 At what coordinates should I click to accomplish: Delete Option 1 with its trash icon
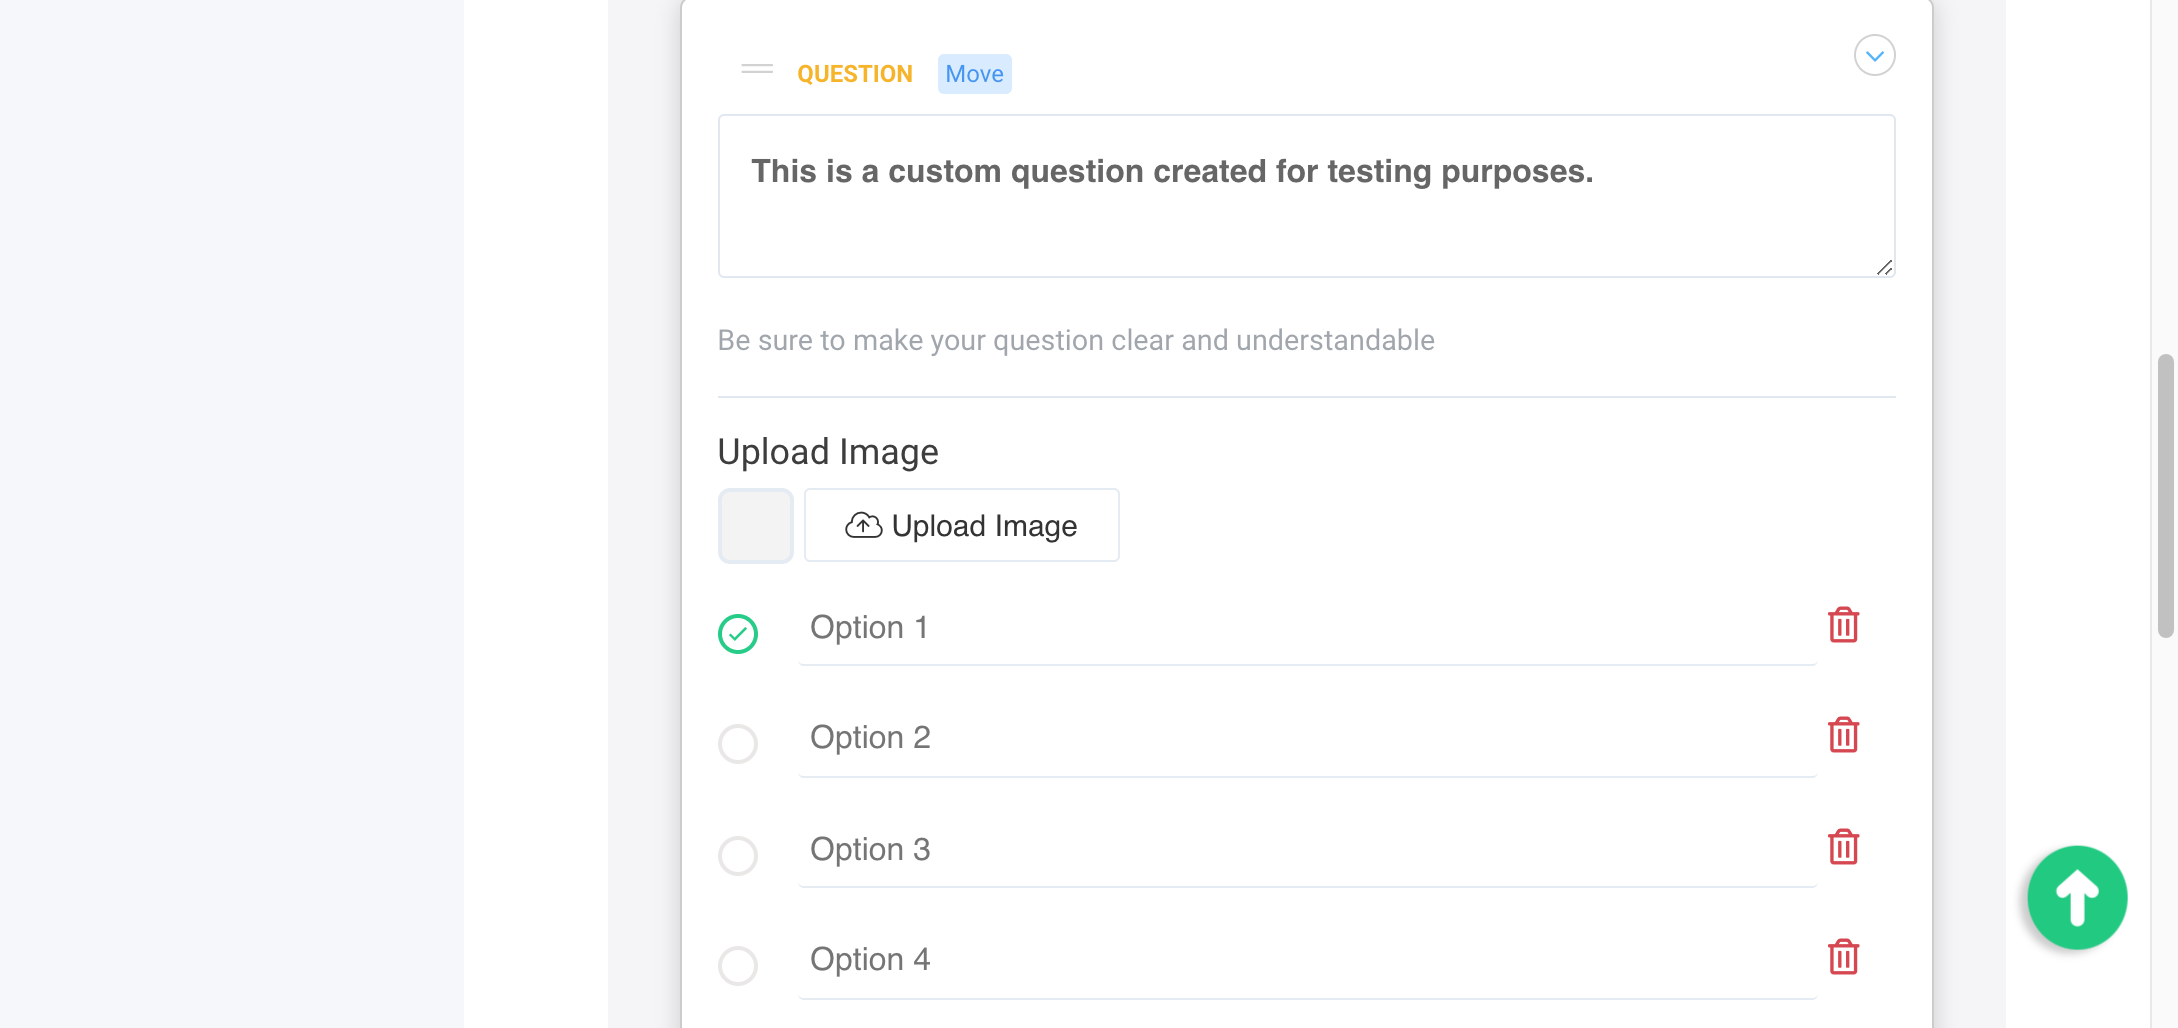tap(1843, 626)
